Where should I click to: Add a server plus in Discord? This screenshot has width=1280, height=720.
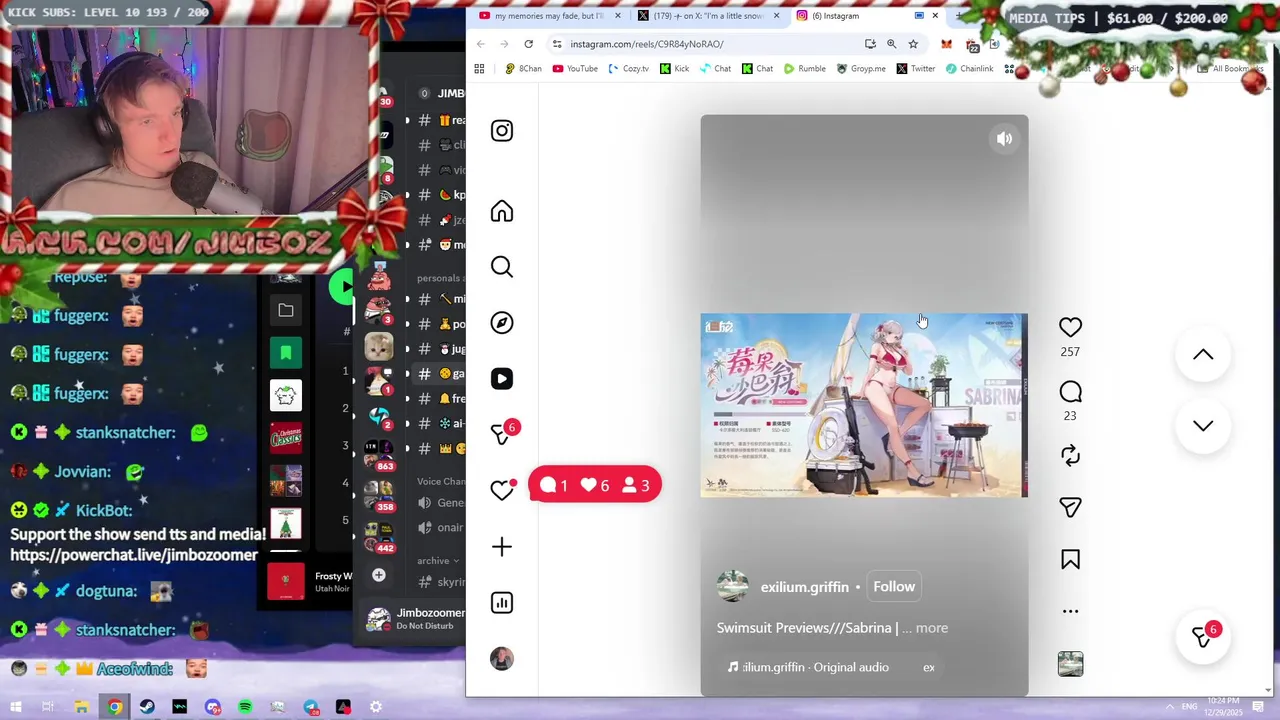coord(379,575)
